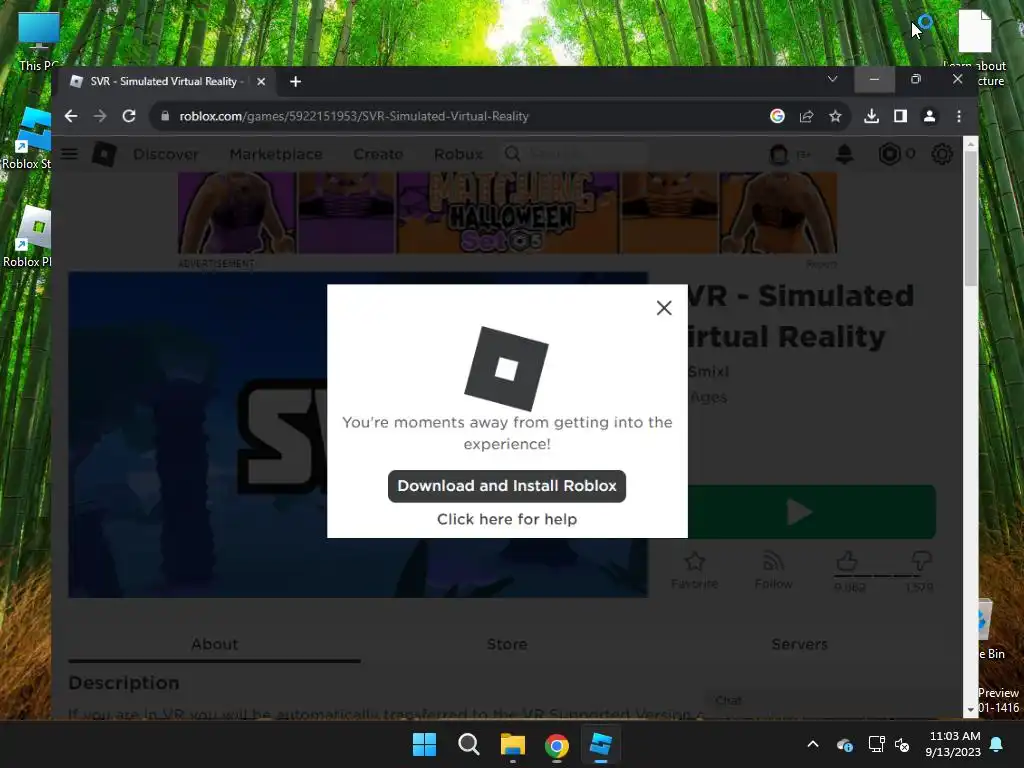Open the taskbar clock and date
Screen dimensions: 1024x768
[x=953, y=744]
